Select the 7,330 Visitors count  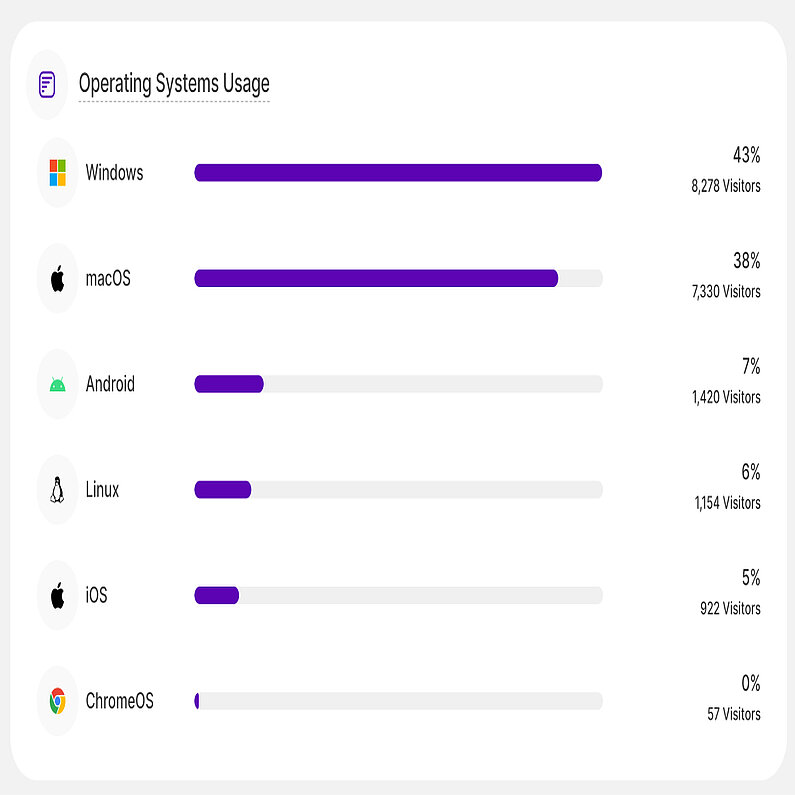click(x=725, y=292)
